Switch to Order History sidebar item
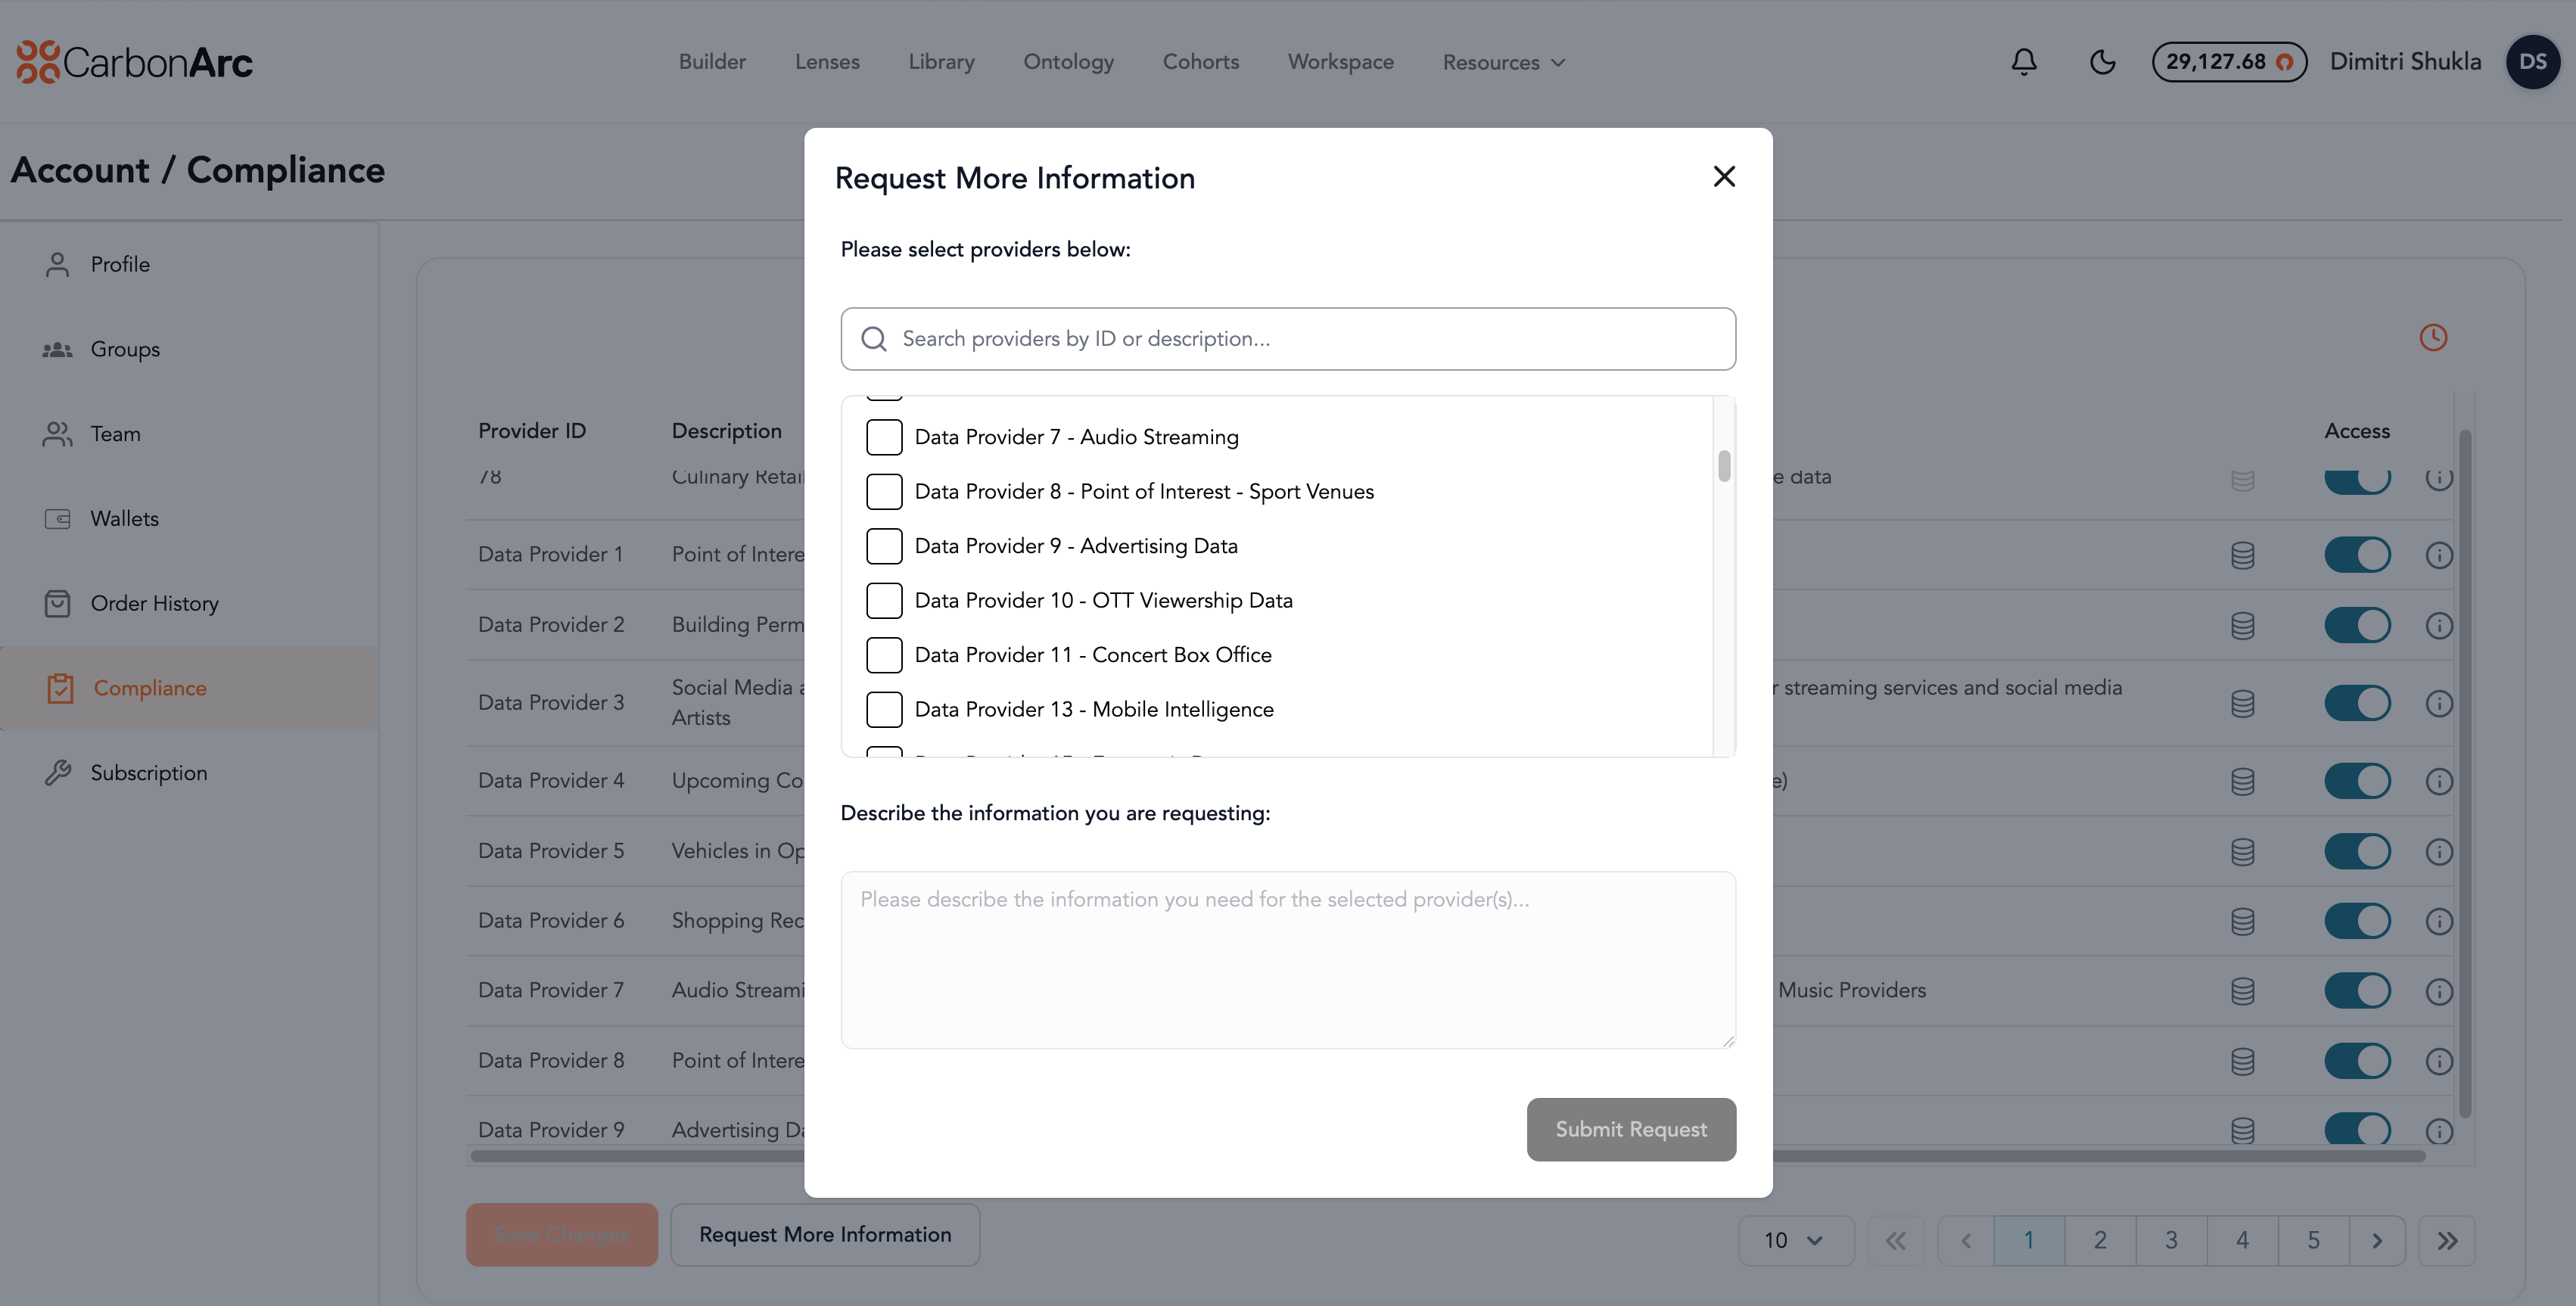2576x1306 pixels. 154,603
